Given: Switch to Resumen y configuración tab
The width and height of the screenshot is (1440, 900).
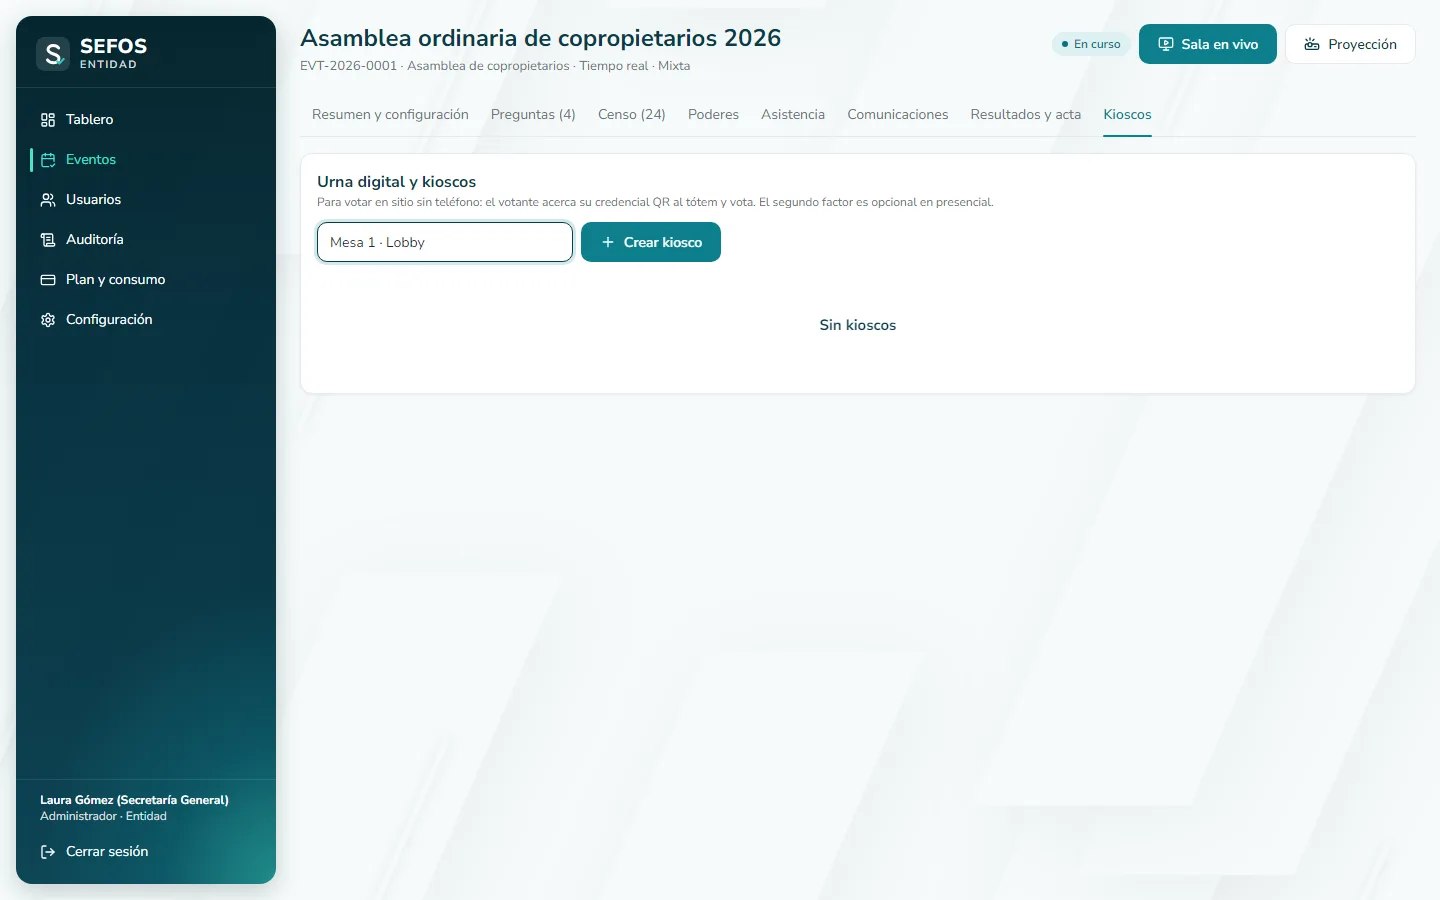Looking at the screenshot, I should point(390,115).
